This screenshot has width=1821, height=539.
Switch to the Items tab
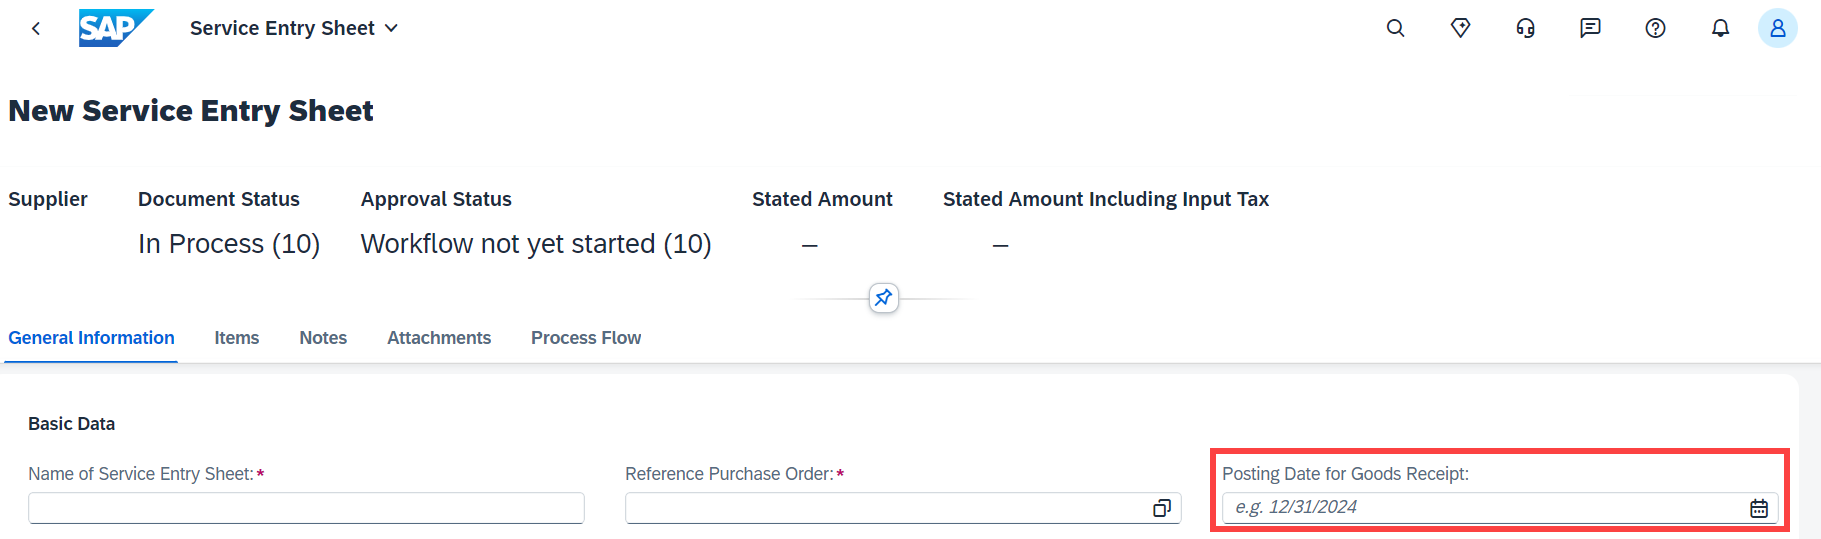(237, 338)
